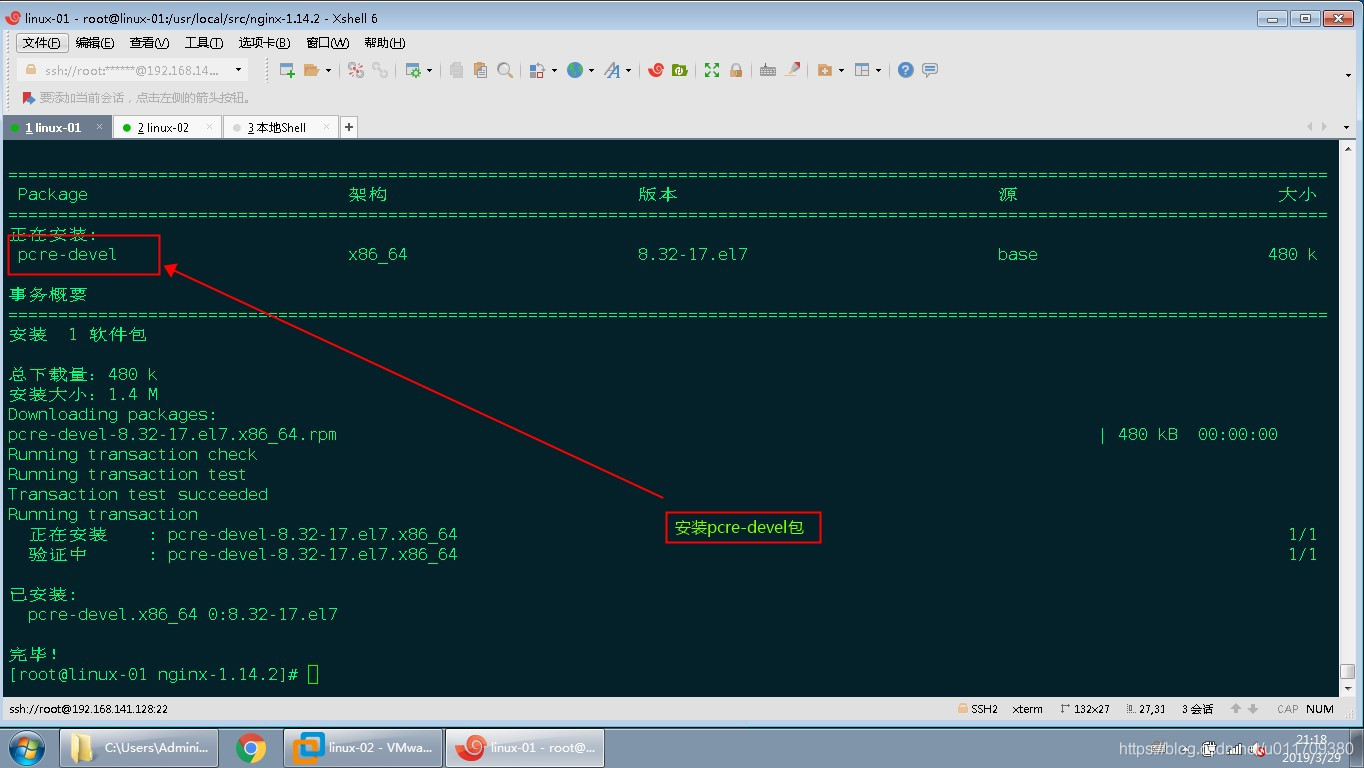The width and height of the screenshot is (1364, 768).
Task: Toggle the full screen arrows icon
Action: click(712, 70)
